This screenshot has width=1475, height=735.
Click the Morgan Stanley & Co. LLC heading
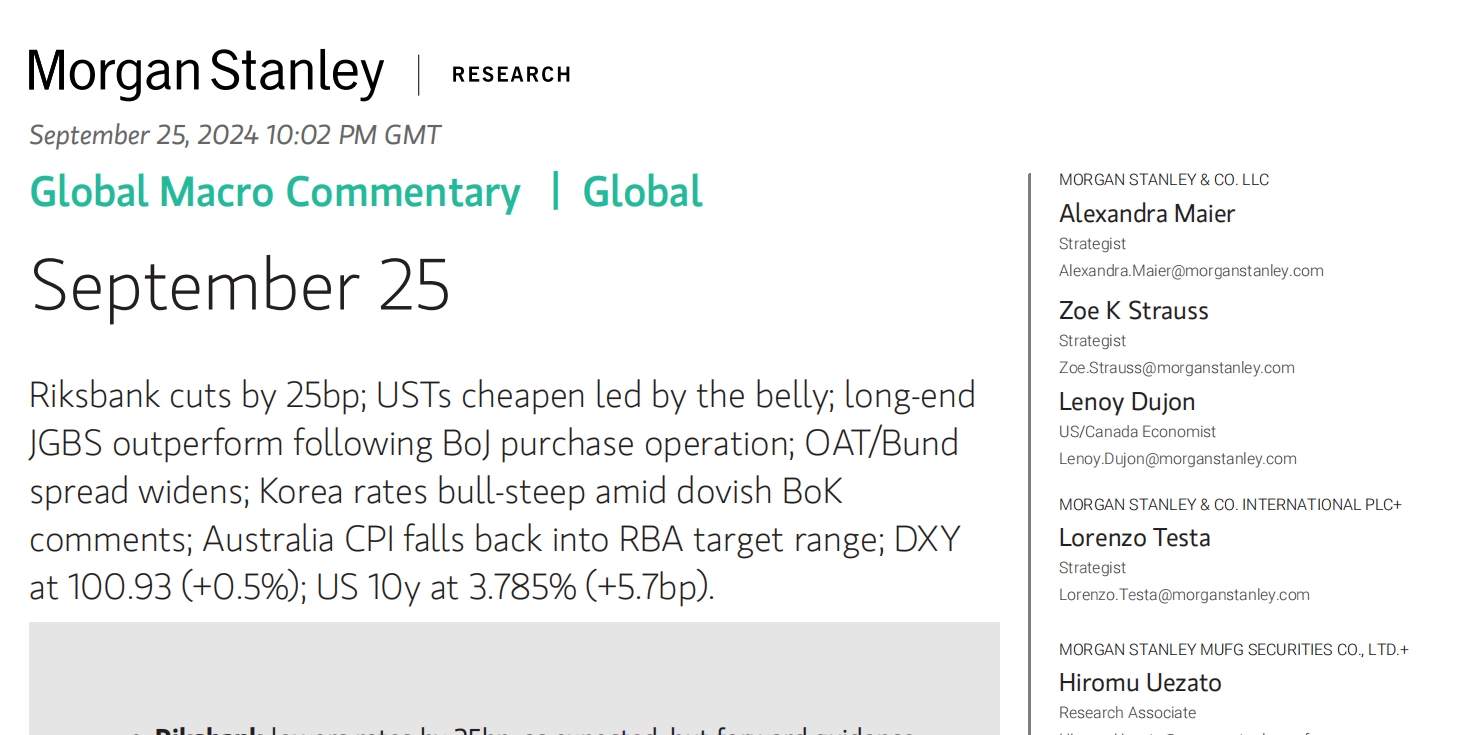pyautogui.click(x=1164, y=180)
